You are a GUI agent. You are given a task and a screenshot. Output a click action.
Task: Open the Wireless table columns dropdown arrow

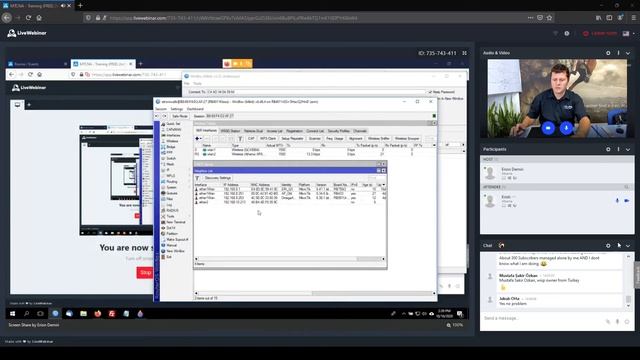click(x=434, y=145)
